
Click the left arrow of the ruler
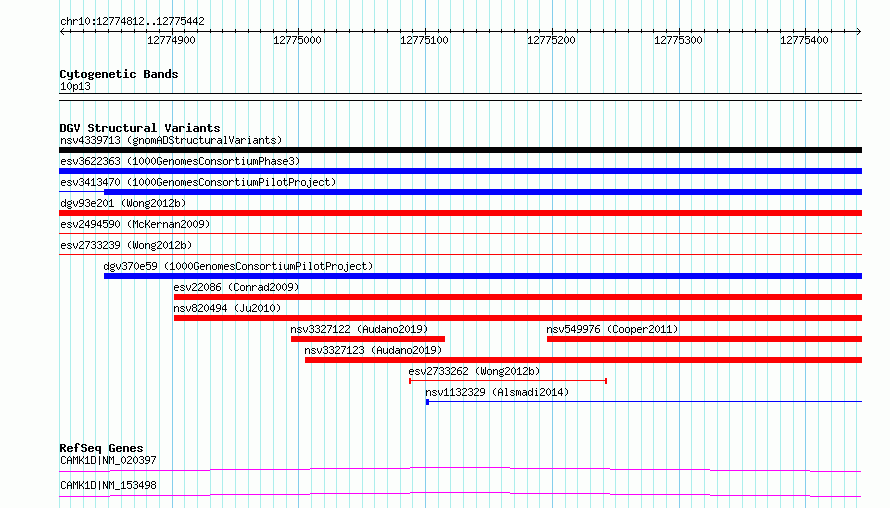point(62,31)
